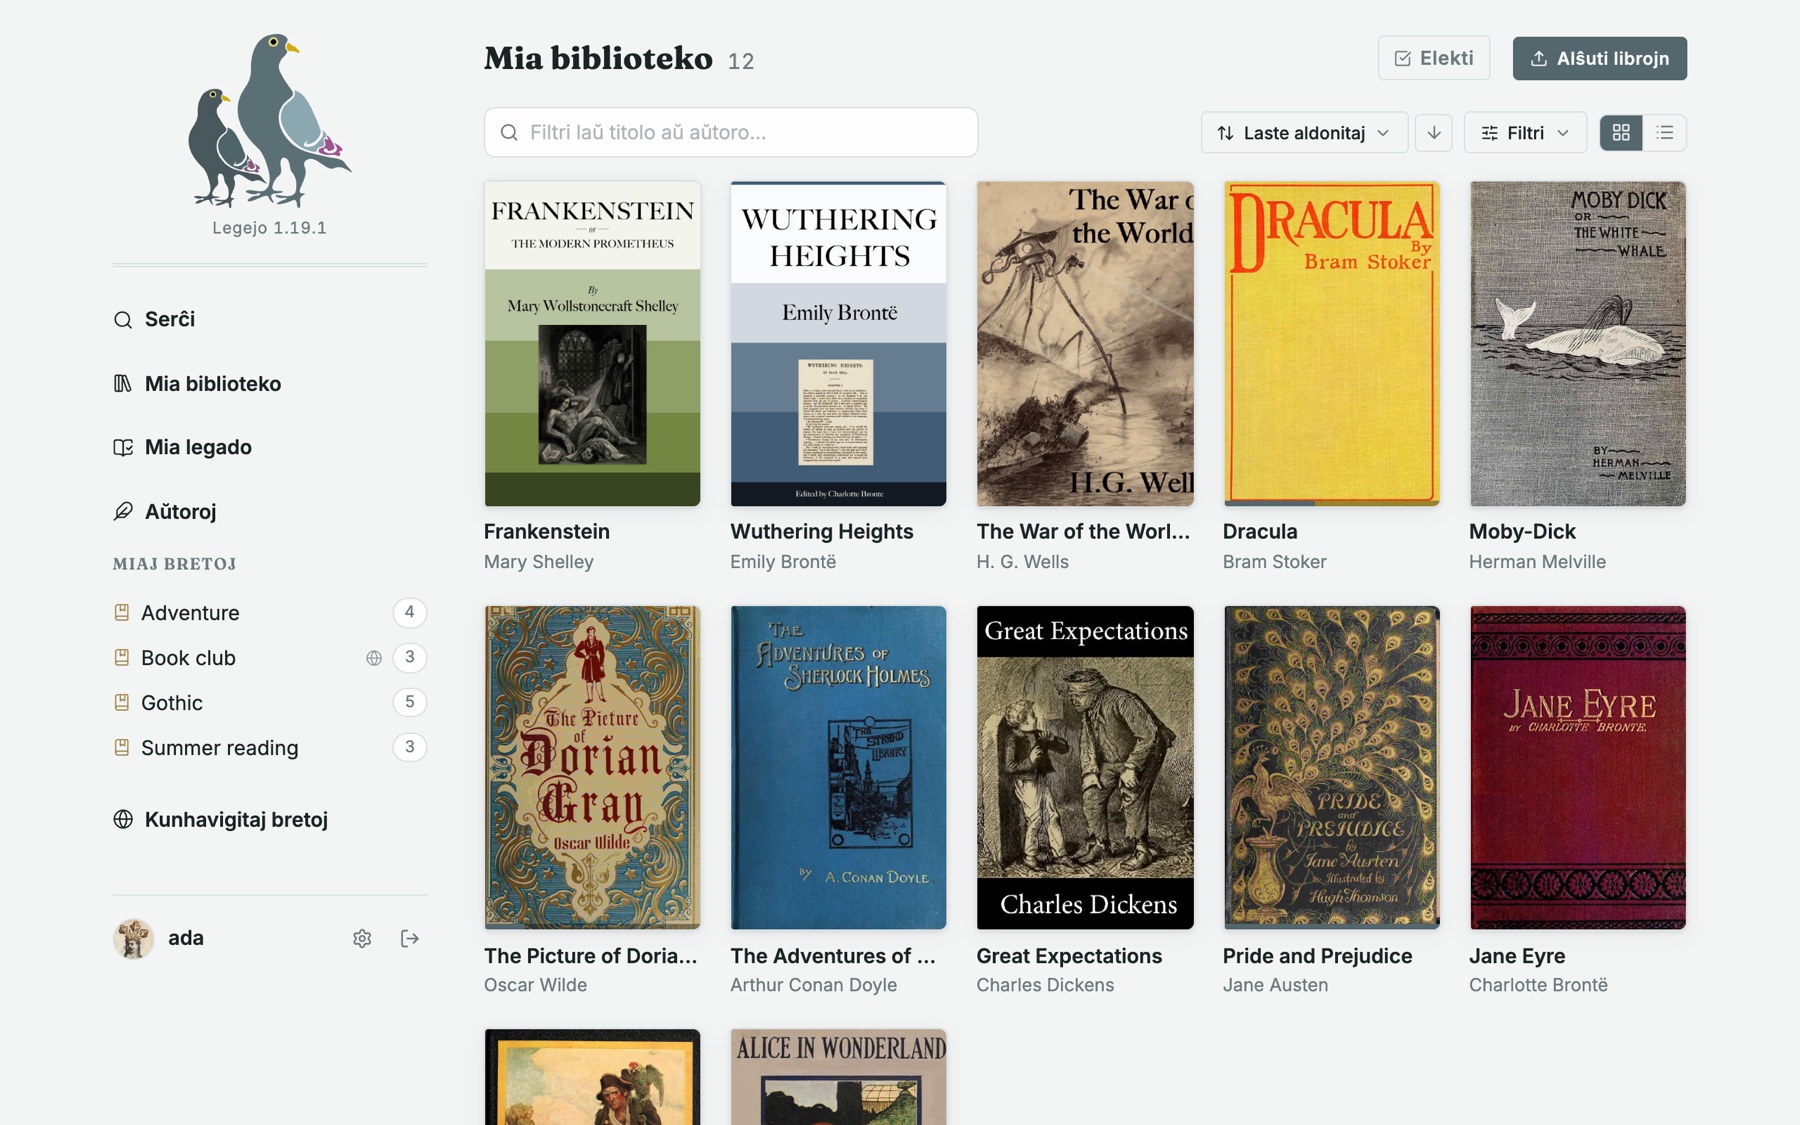Image resolution: width=1800 pixels, height=1125 pixels.
Task: Open Adventures of Sherlock Holmes cover
Action: [x=838, y=767]
